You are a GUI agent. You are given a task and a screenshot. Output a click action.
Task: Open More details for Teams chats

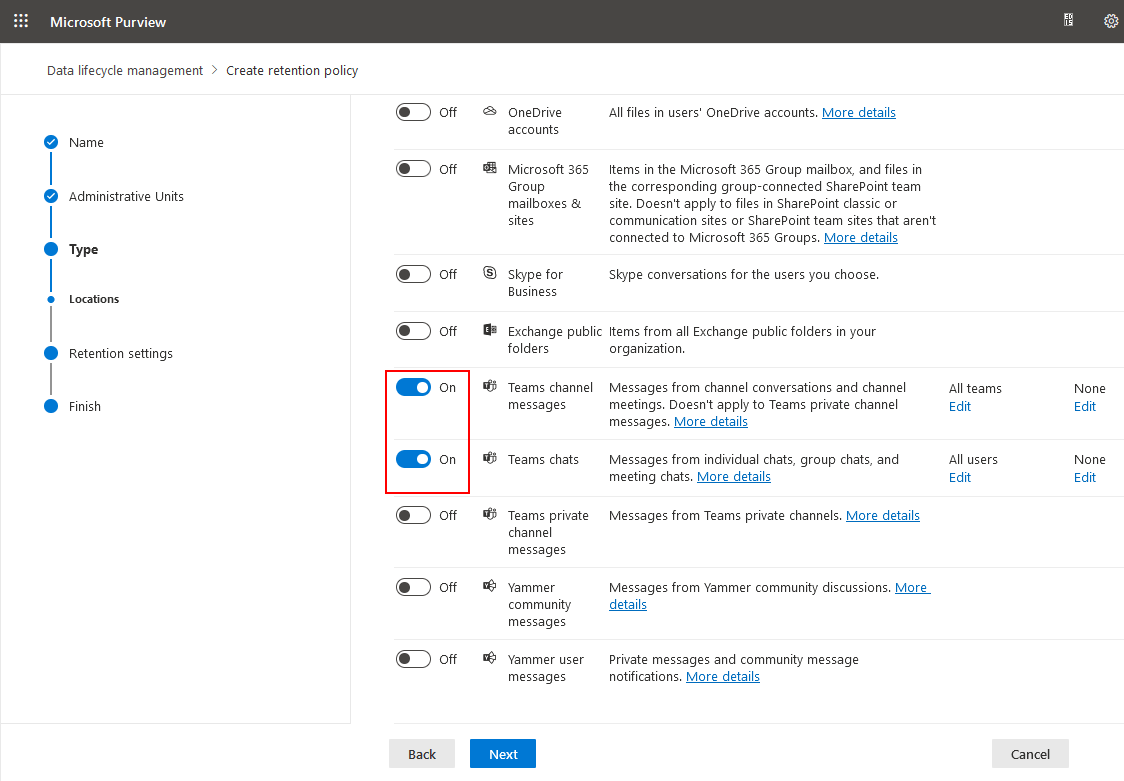[734, 476]
